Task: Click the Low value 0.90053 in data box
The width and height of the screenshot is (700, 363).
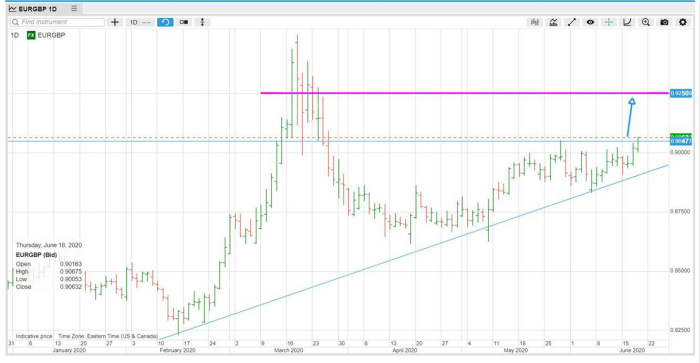Action: click(x=71, y=279)
